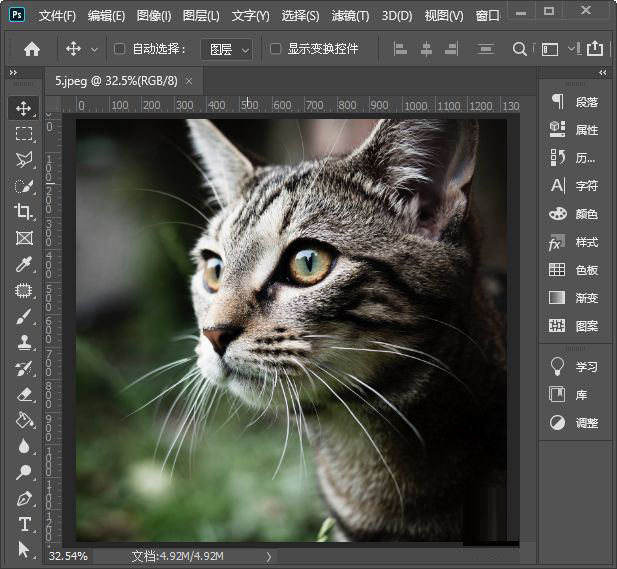Open the 图层 auto-select dropdown
Viewport: 617px width, 569px height.
click(x=227, y=49)
